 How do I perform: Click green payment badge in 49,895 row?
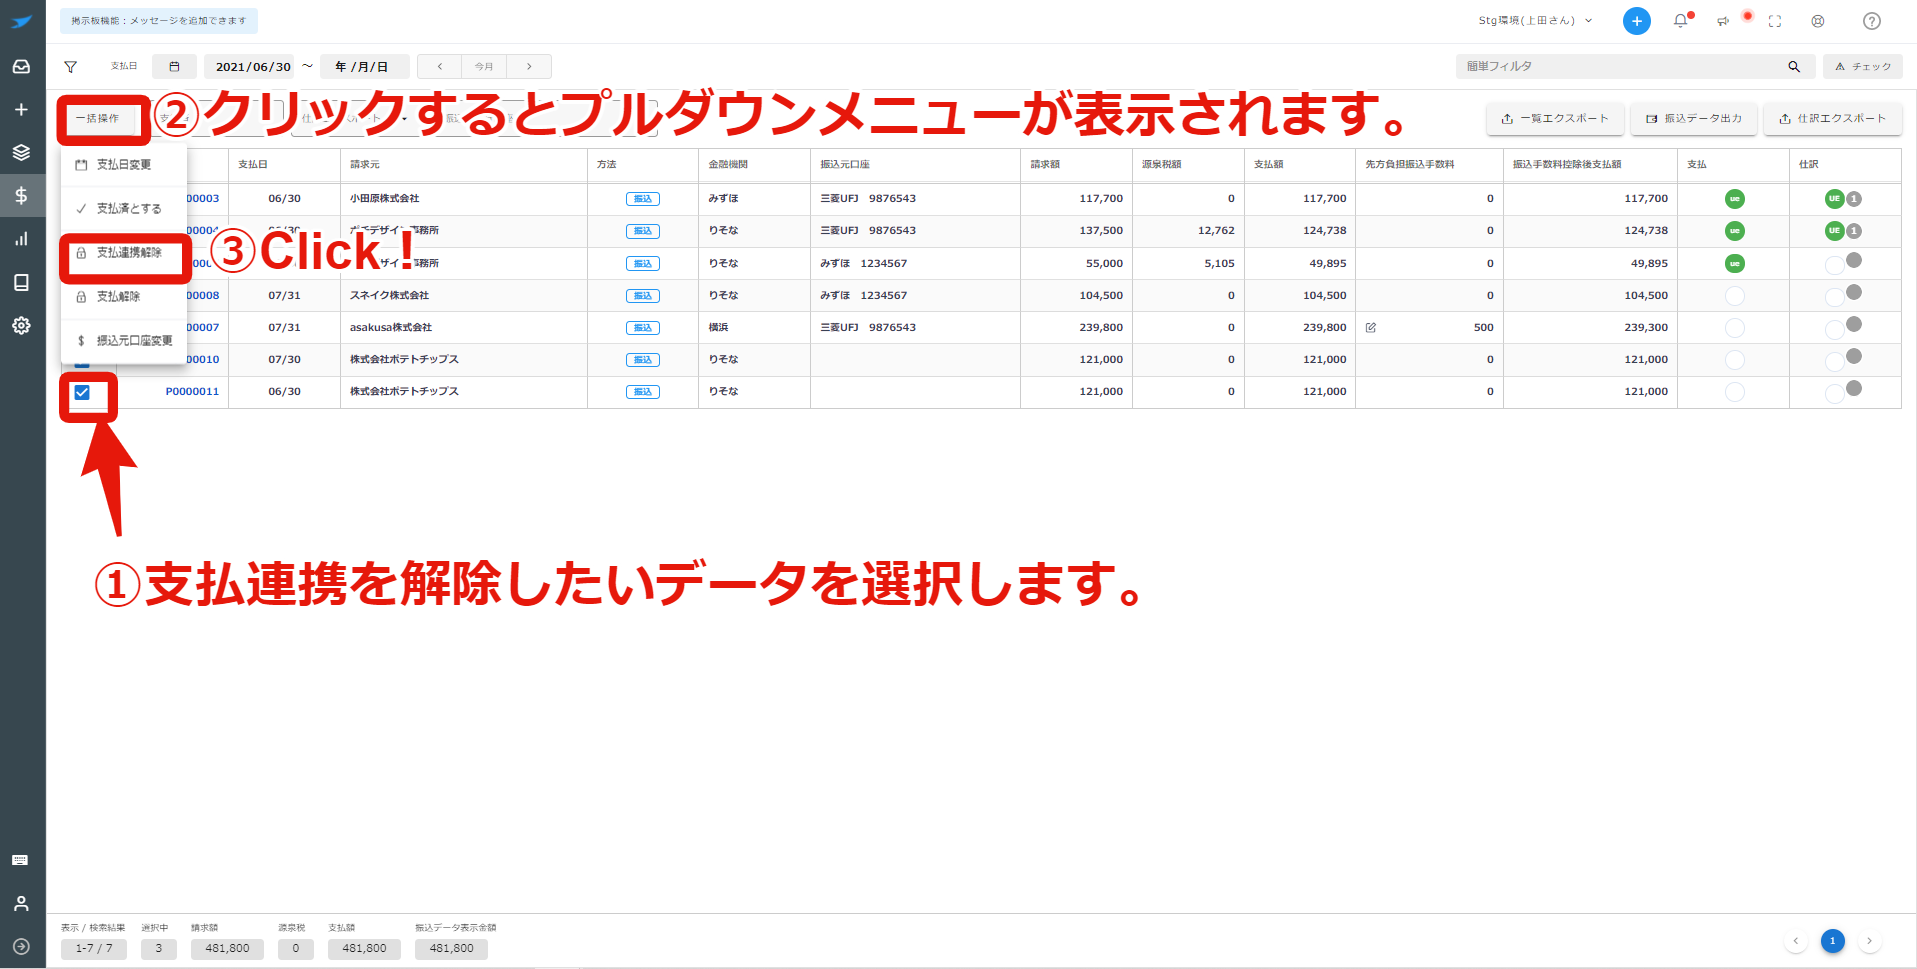pyautogui.click(x=1735, y=264)
